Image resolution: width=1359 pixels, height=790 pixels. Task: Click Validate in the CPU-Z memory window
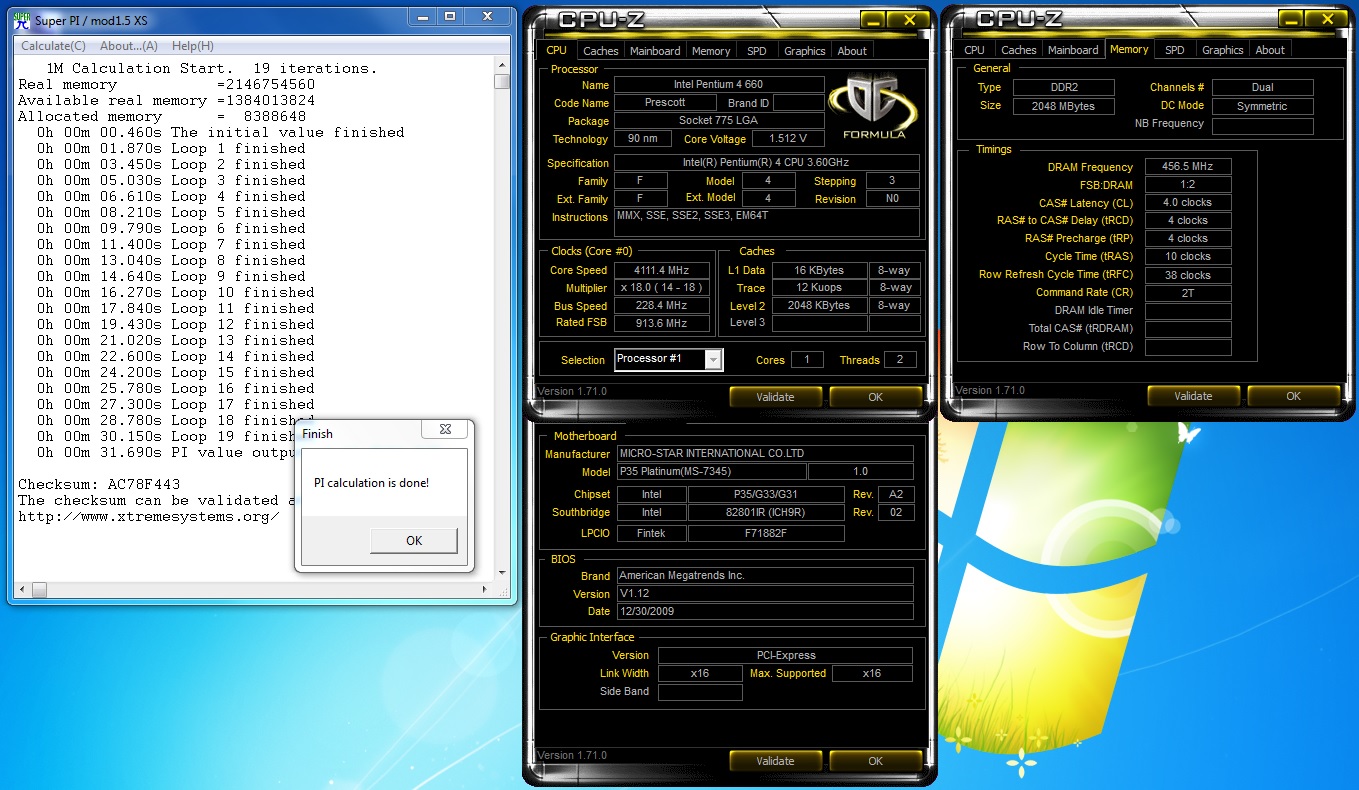[1193, 396]
